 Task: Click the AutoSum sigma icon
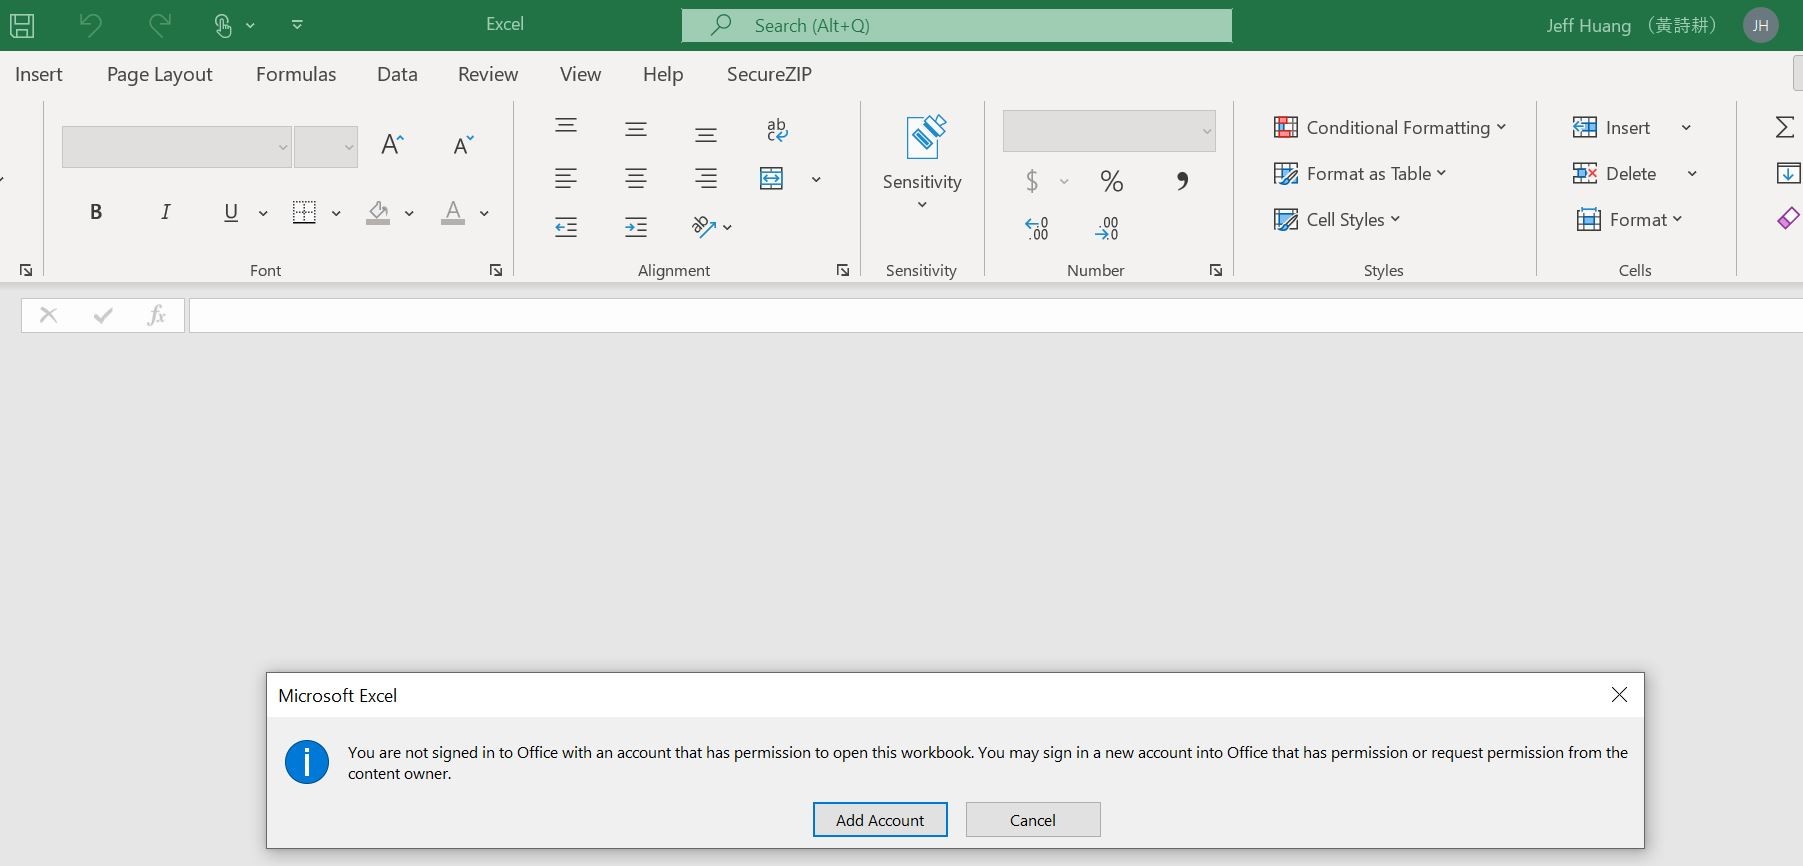pos(1785,127)
